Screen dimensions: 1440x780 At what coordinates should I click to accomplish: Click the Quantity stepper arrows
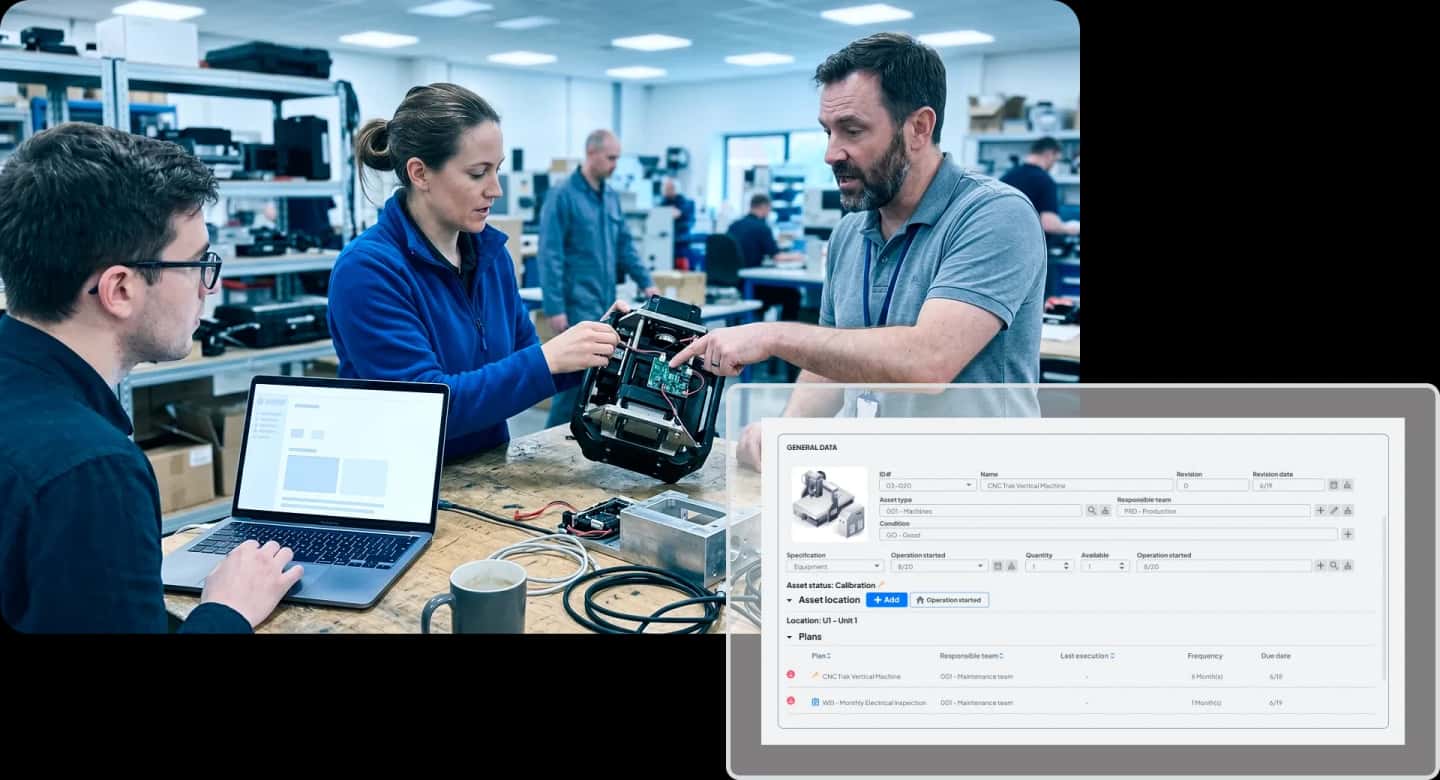[1066, 566]
